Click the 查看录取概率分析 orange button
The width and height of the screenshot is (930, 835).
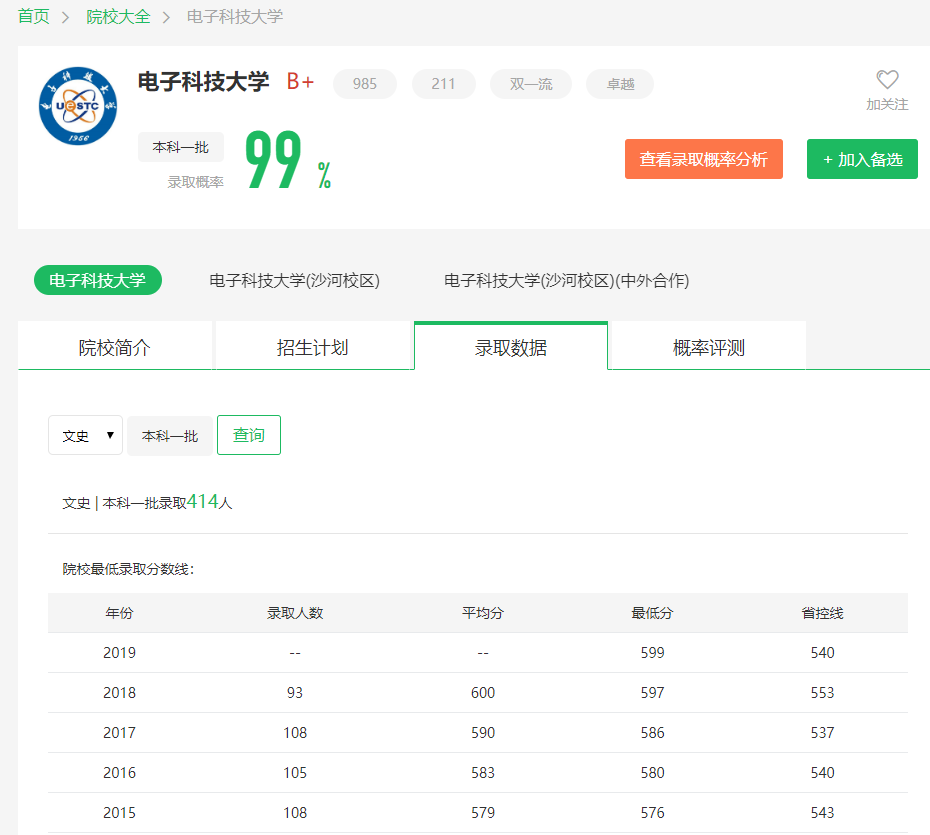(x=703, y=159)
